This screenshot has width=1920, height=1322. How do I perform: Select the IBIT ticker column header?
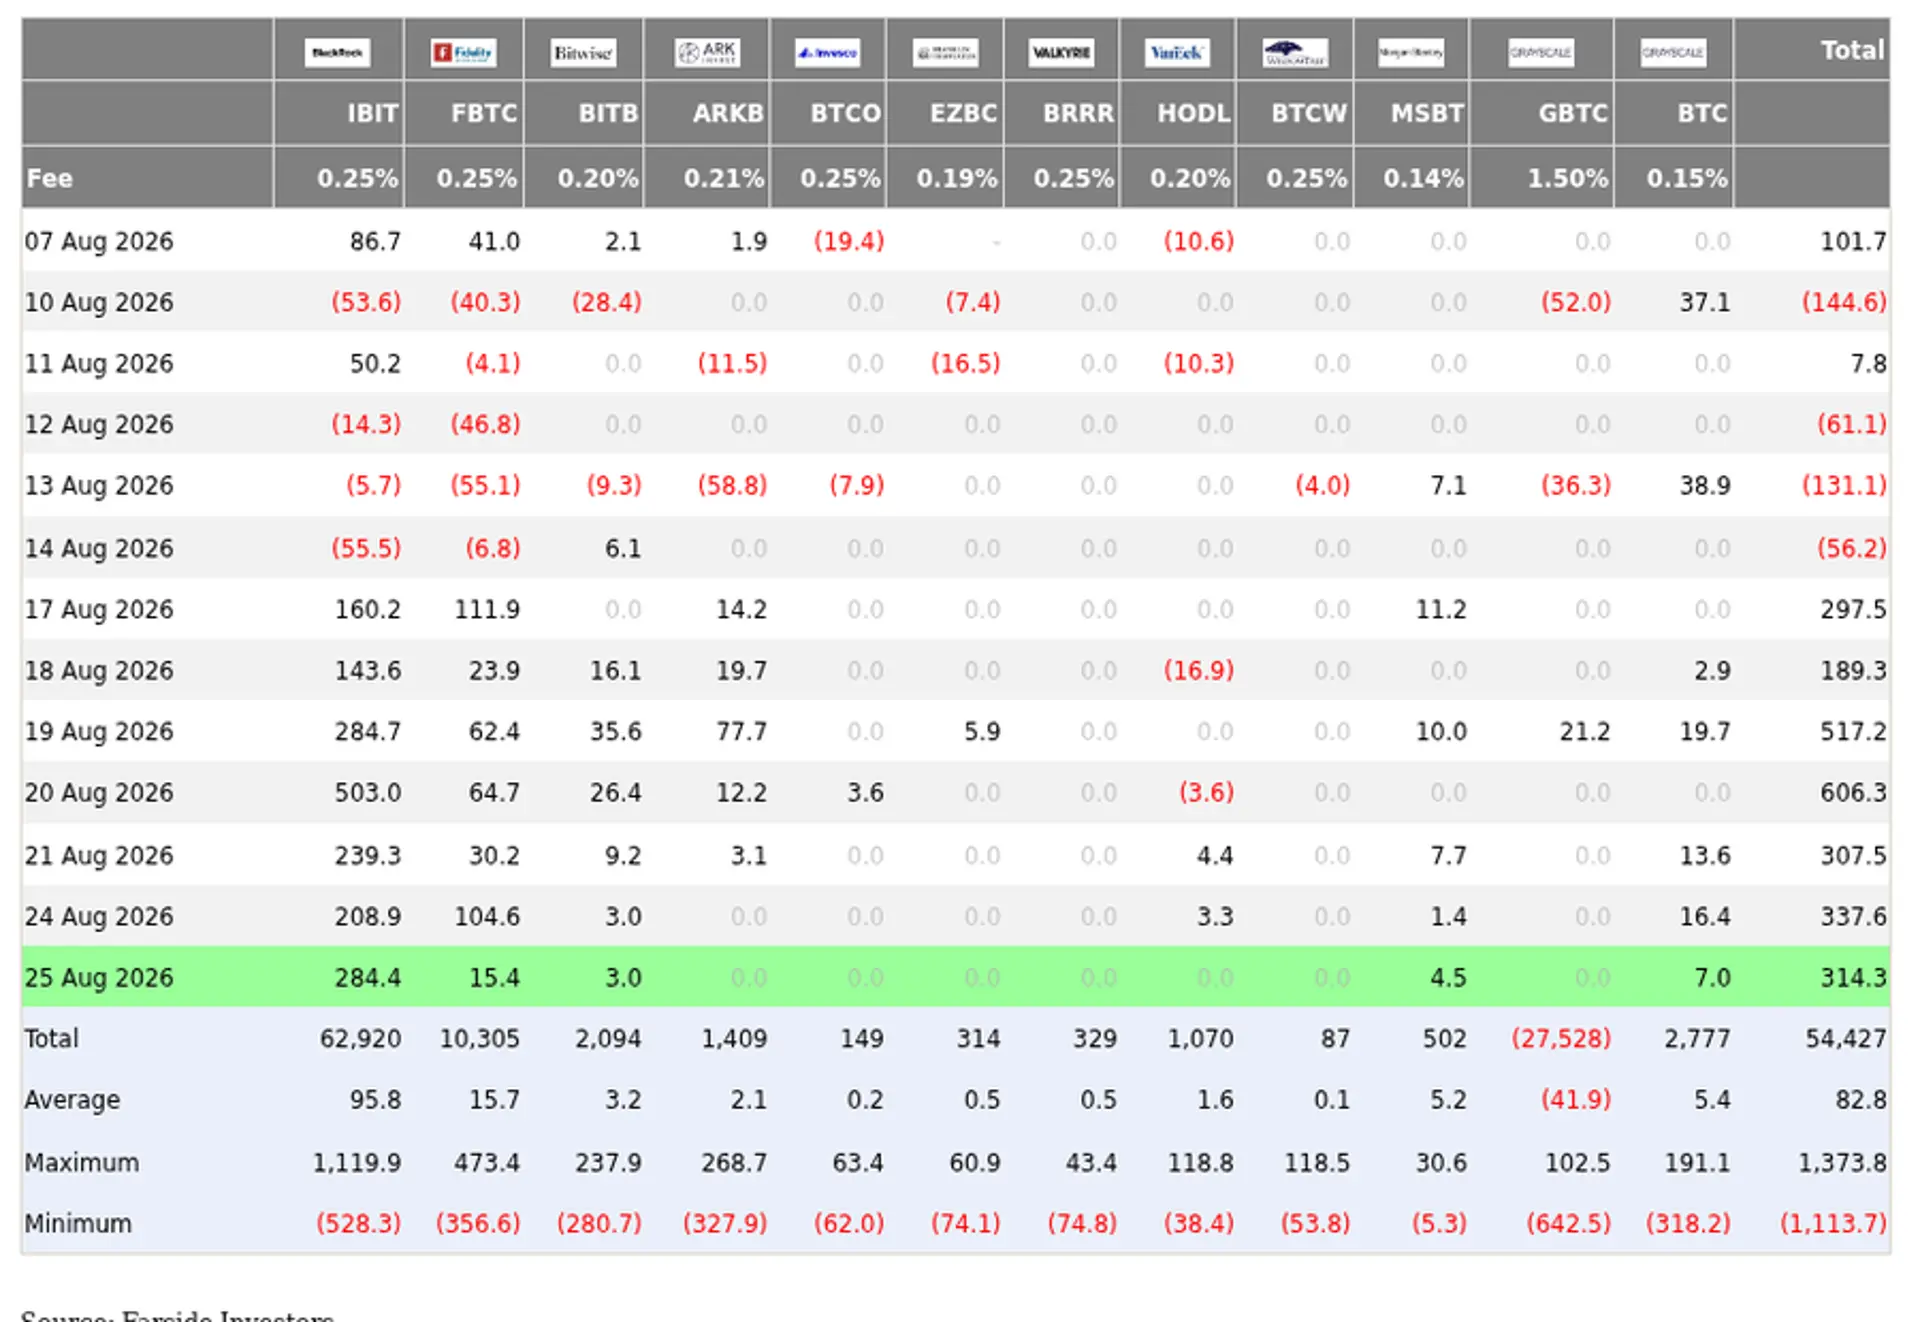pyautogui.click(x=372, y=113)
